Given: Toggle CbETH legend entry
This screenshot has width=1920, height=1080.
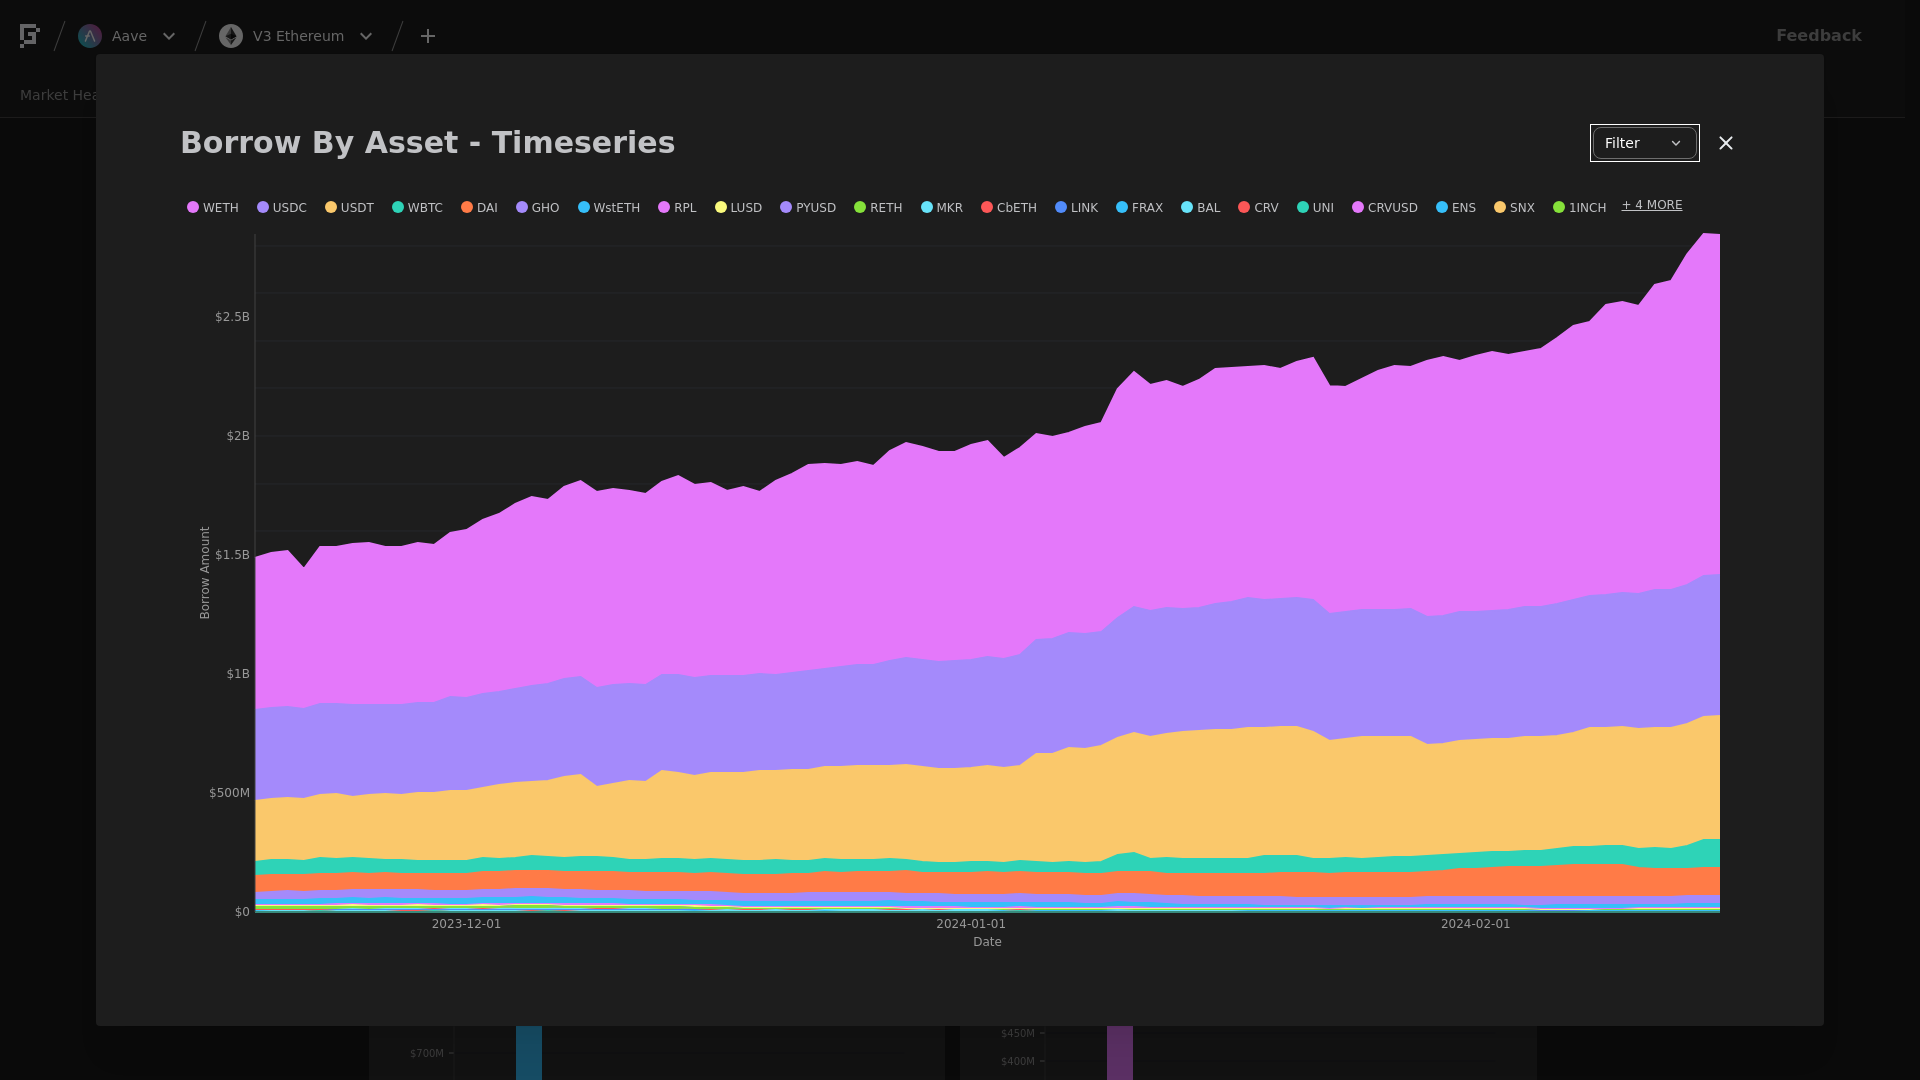Looking at the screenshot, I should pos(1009,208).
